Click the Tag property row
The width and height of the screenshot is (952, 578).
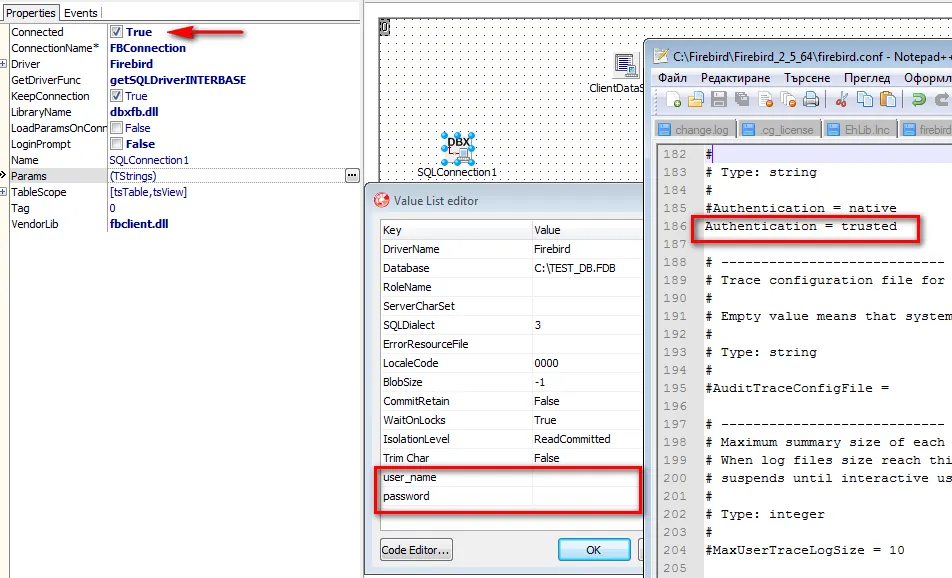(185, 208)
